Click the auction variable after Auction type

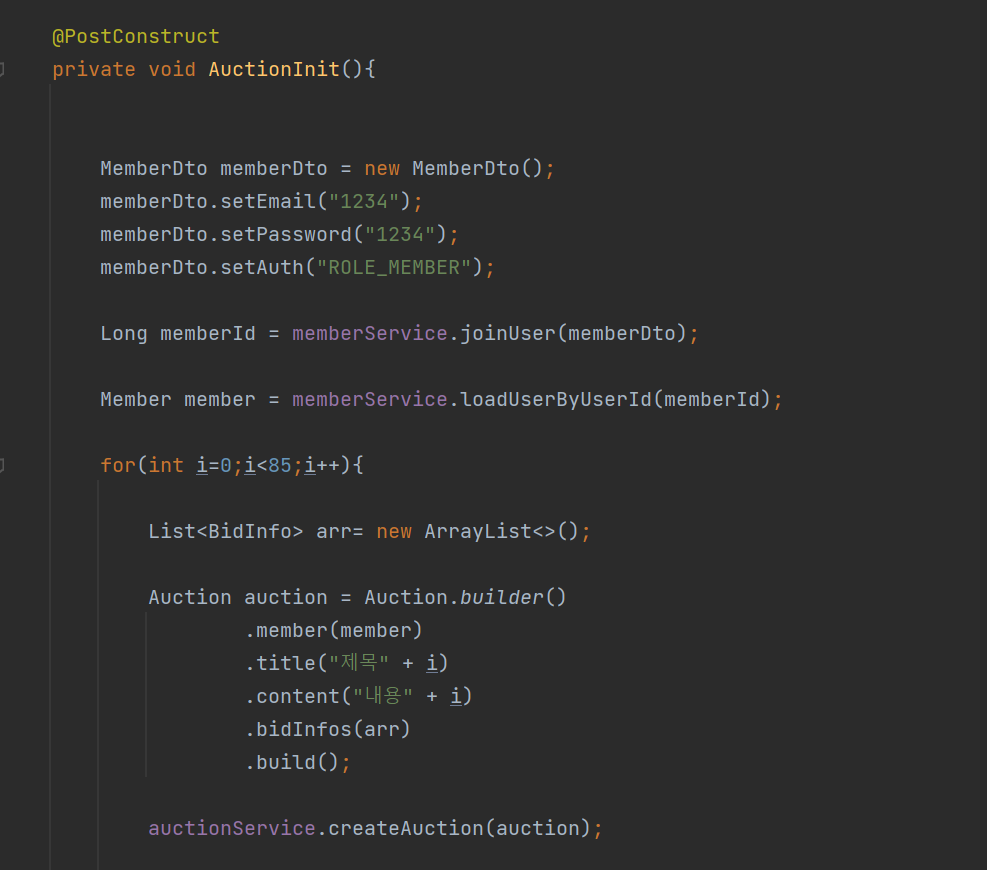coord(286,597)
